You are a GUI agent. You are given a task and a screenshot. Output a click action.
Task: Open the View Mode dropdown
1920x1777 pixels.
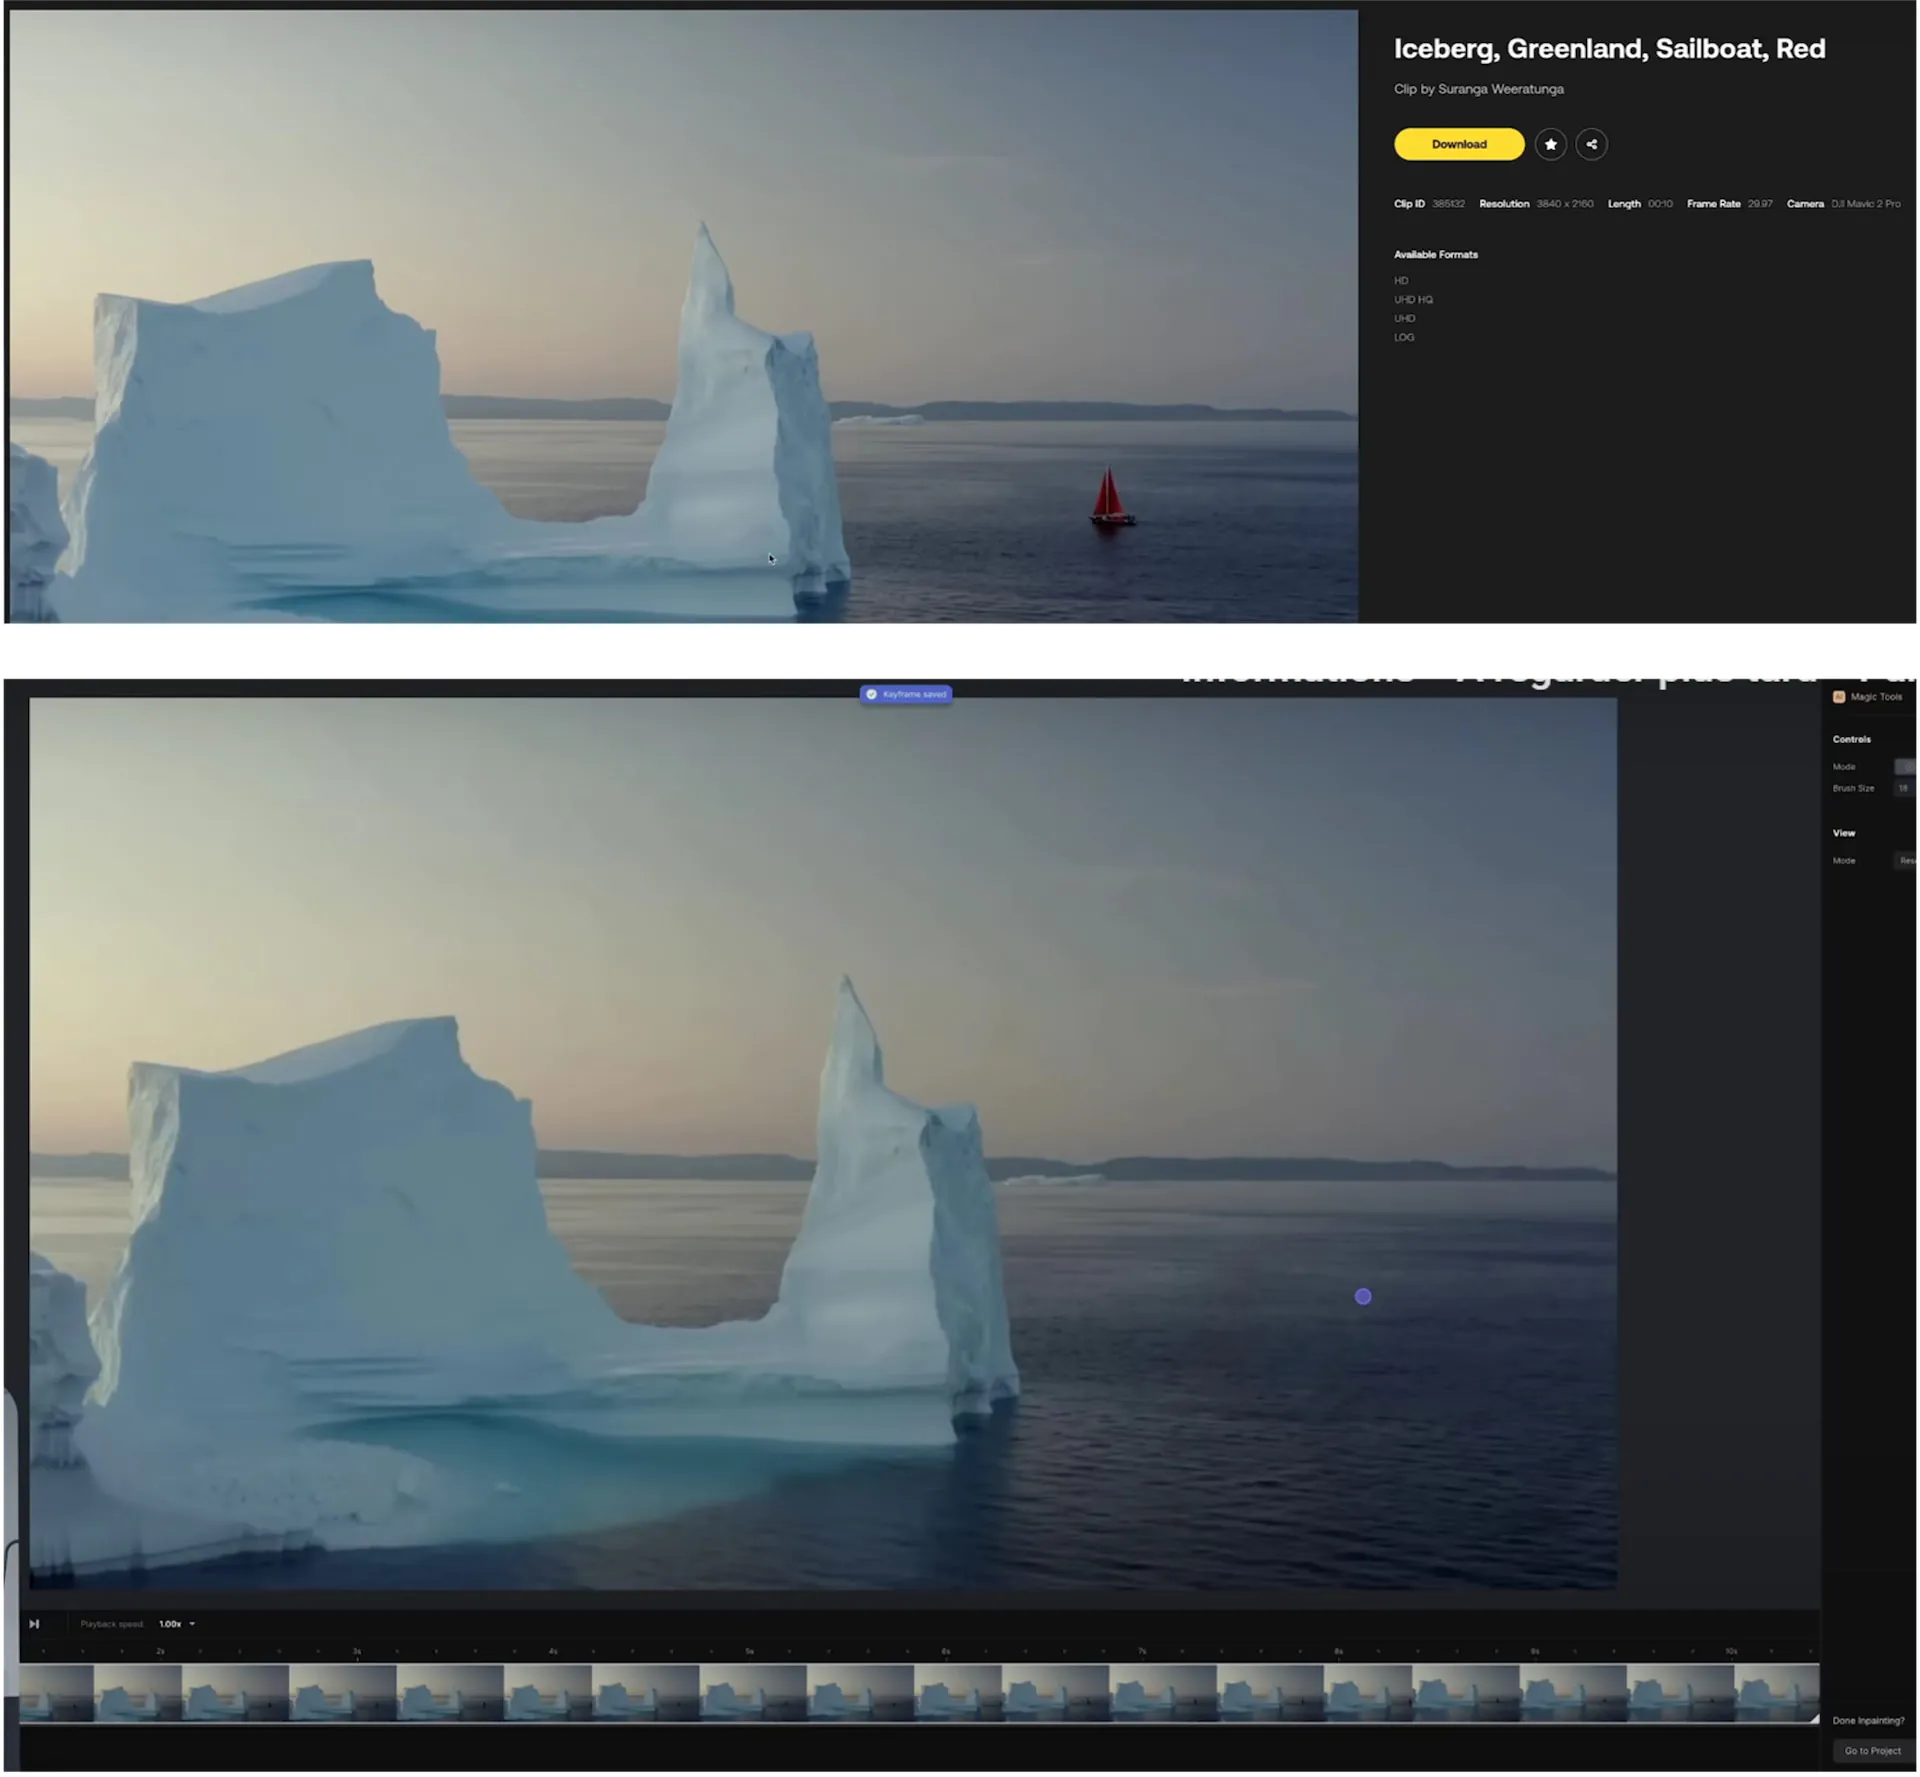1905,861
